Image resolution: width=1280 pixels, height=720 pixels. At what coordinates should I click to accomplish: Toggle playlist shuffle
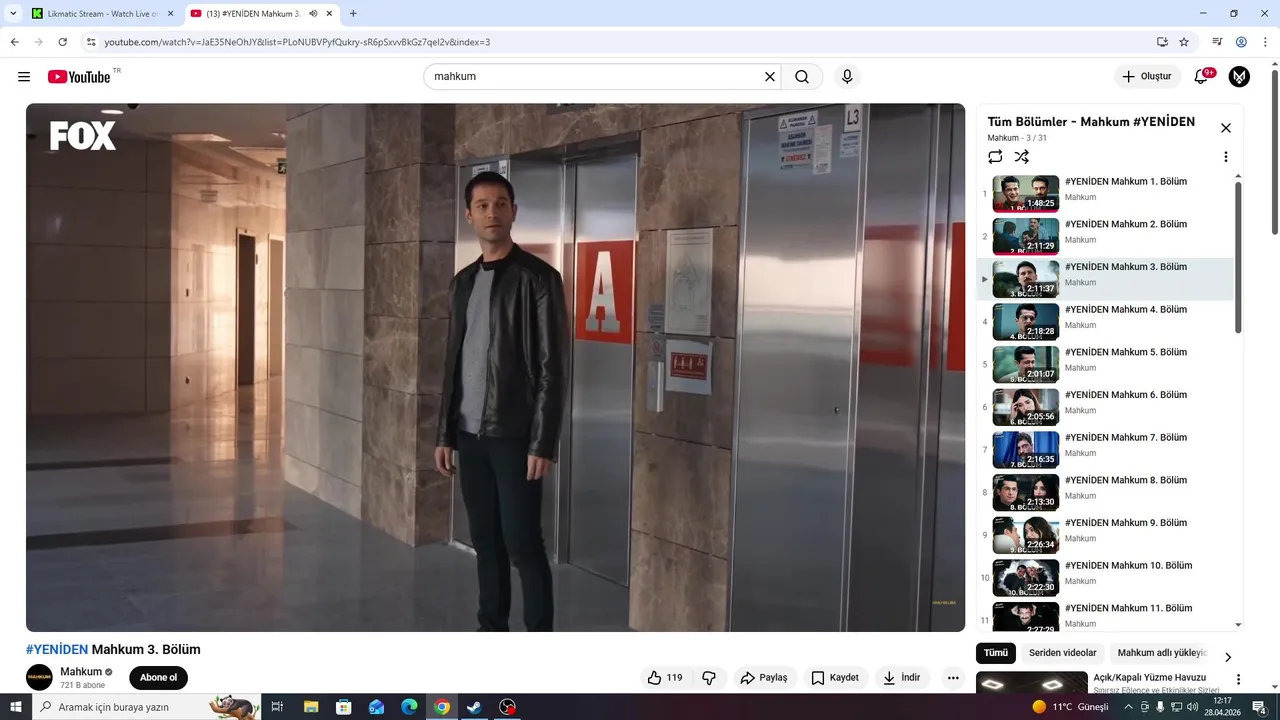pyautogui.click(x=1021, y=157)
